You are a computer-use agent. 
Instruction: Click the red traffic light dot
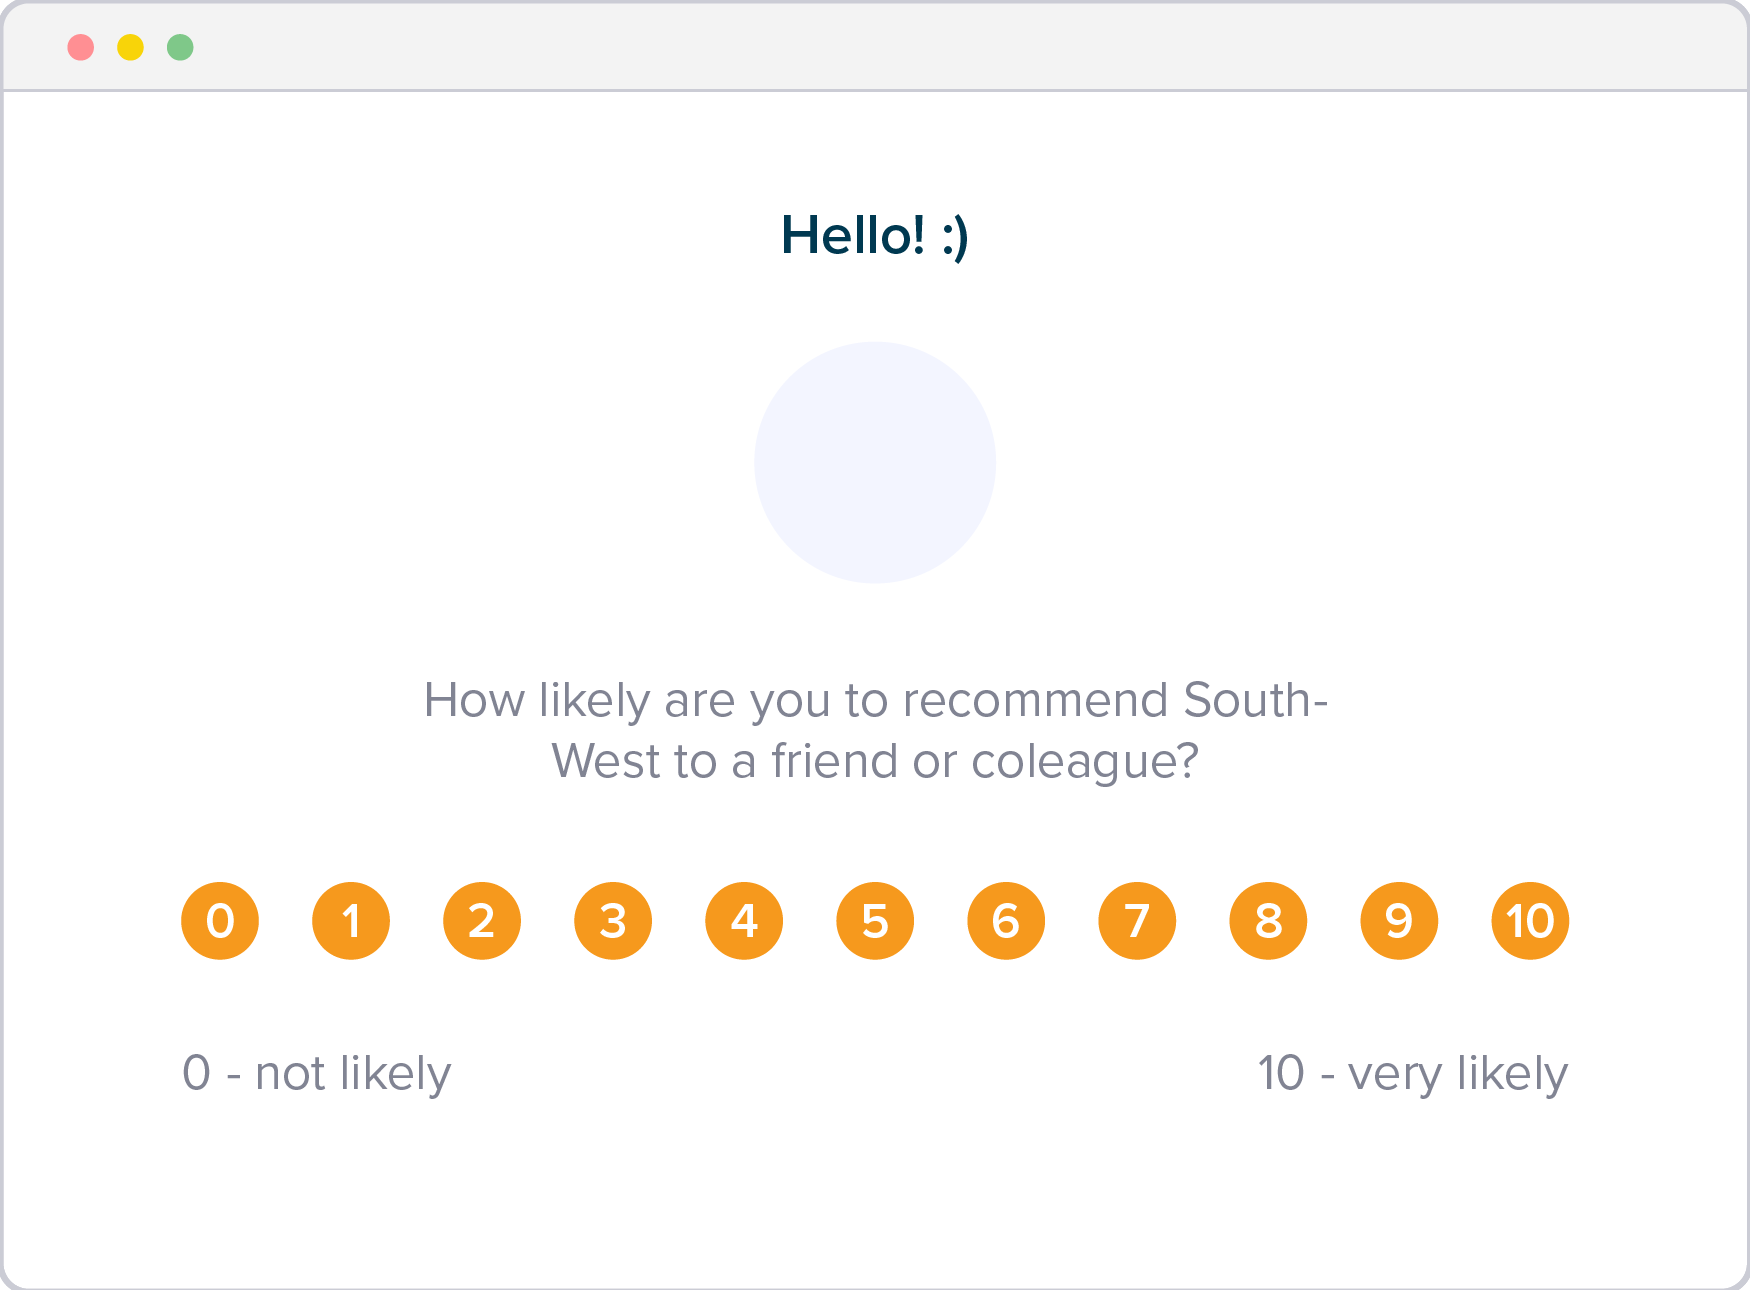coord(82,46)
